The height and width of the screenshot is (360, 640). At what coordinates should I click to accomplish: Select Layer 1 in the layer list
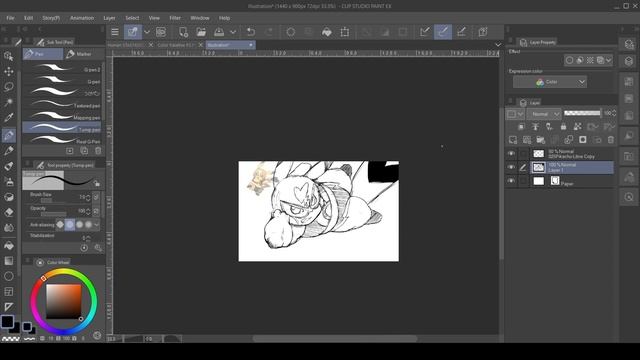coord(572,167)
